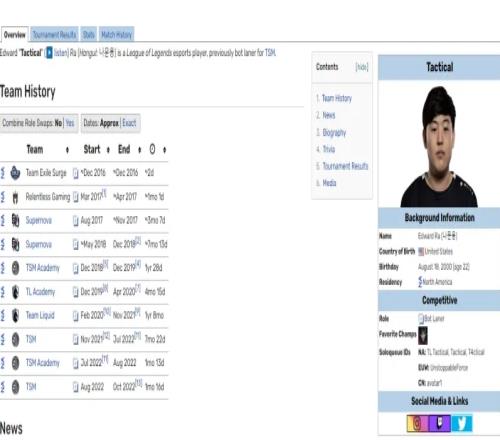Image resolution: width=500 pixels, height=440 pixels.
Task: Set Combine Role Swaps to Yes
Action: [70, 123]
